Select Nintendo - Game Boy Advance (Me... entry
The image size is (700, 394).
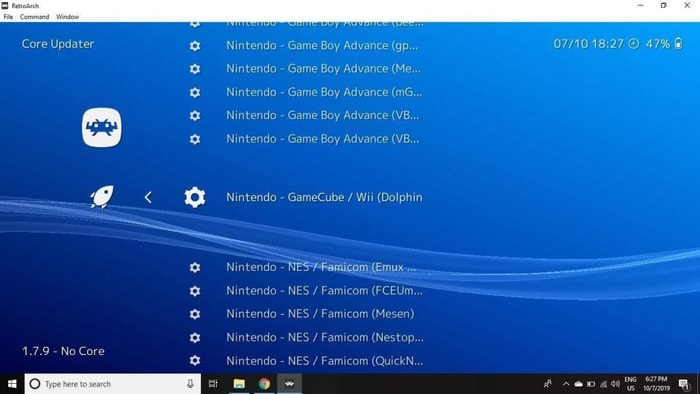pyautogui.click(x=323, y=69)
